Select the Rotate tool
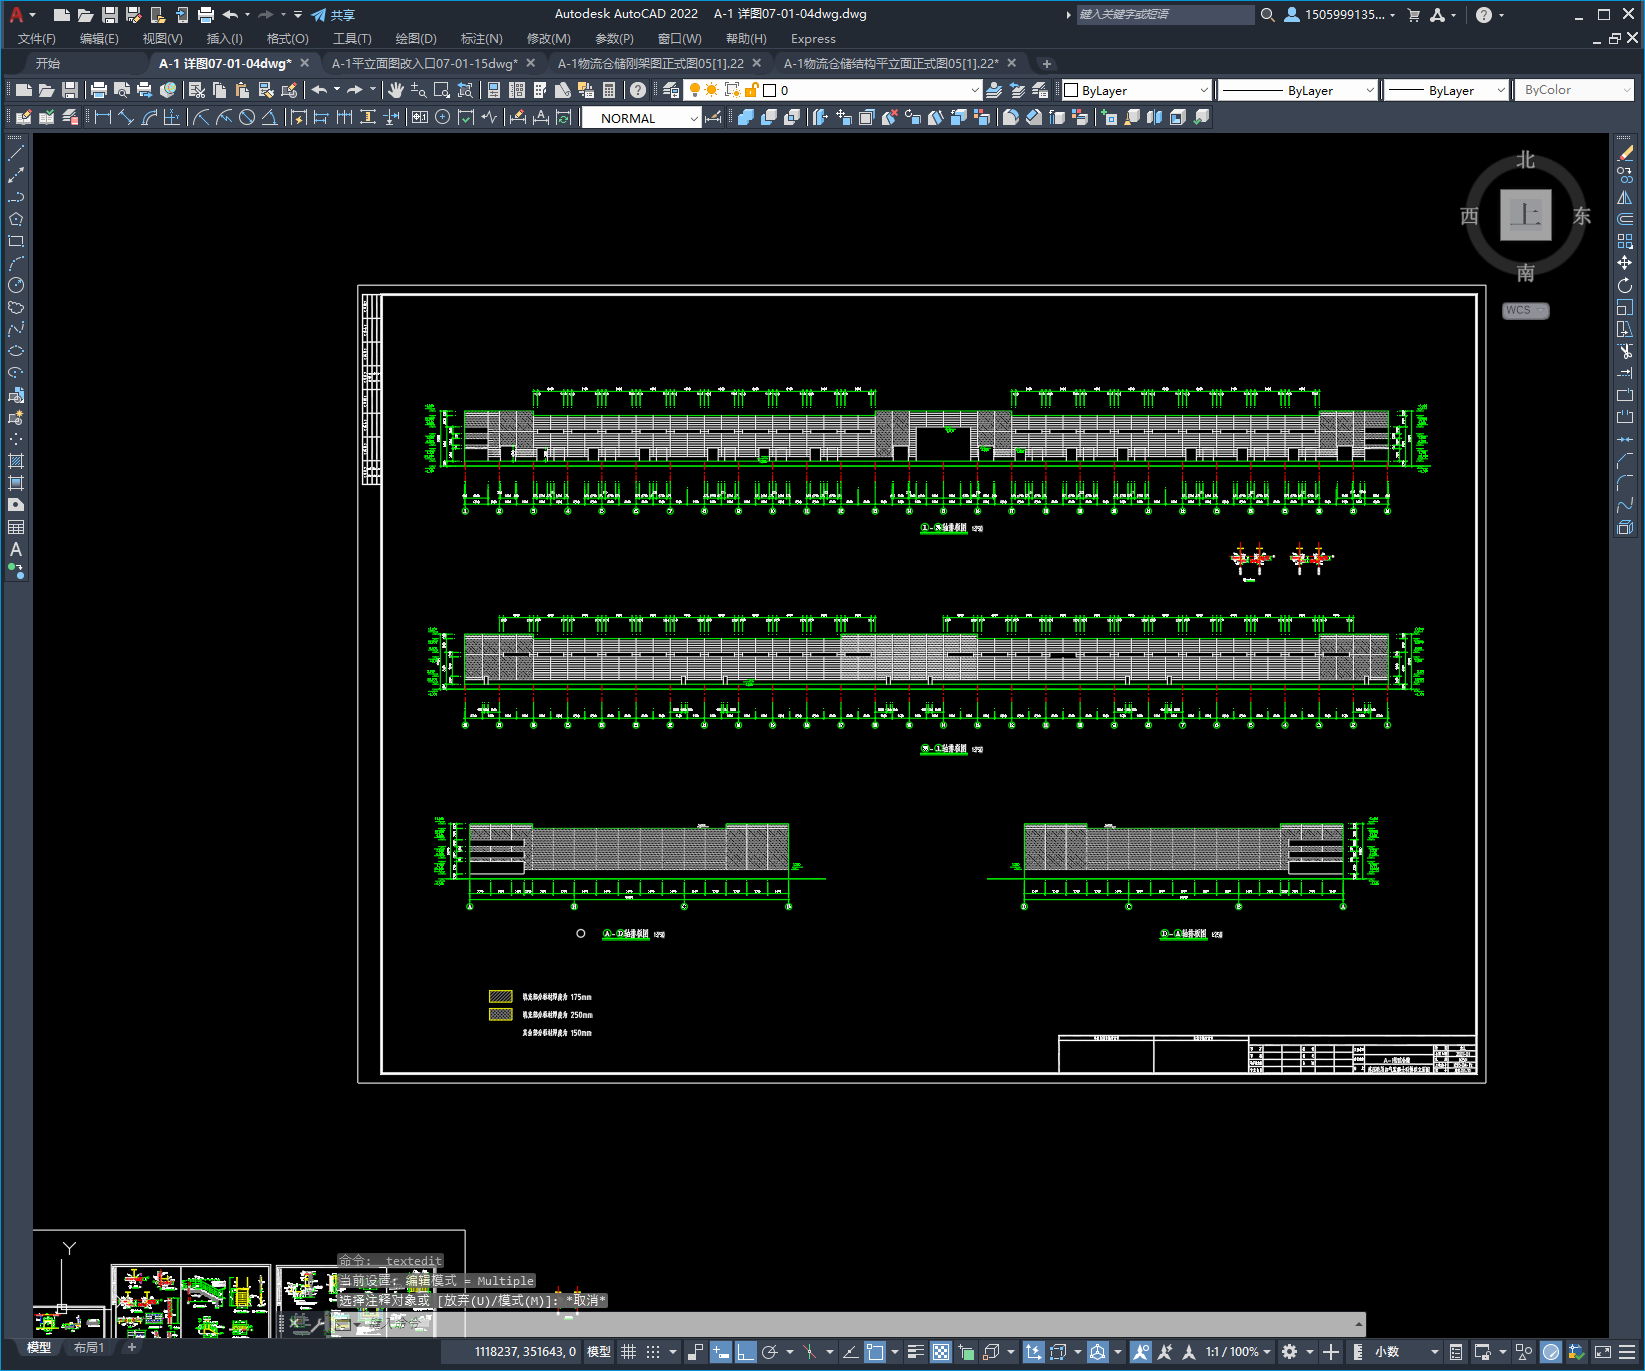Screen dimensions: 1645x1371 [x=1625, y=285]
